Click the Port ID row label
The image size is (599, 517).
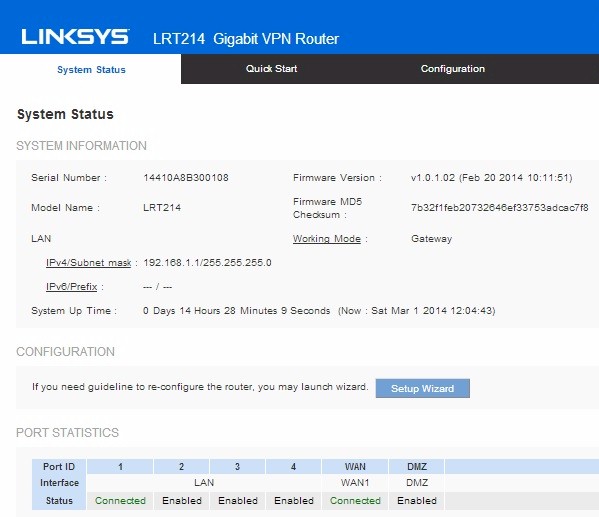tap(59, 467)
